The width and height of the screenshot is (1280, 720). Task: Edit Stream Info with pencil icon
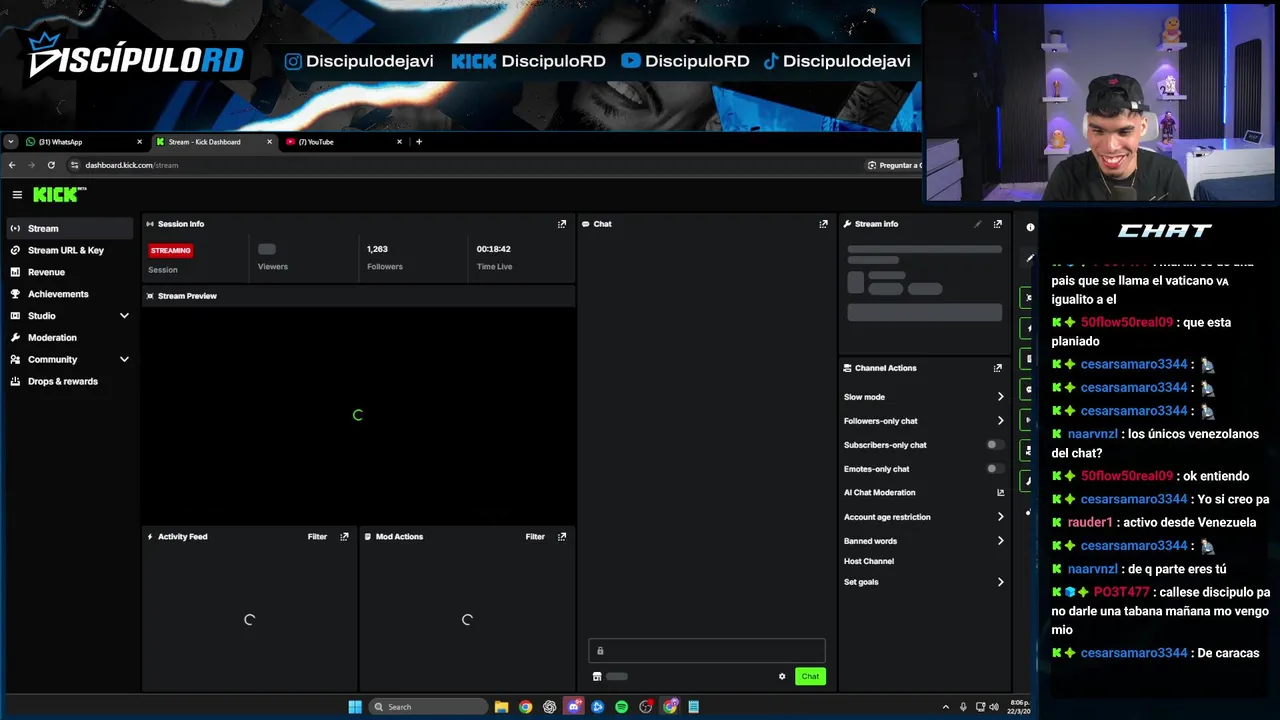978,224
